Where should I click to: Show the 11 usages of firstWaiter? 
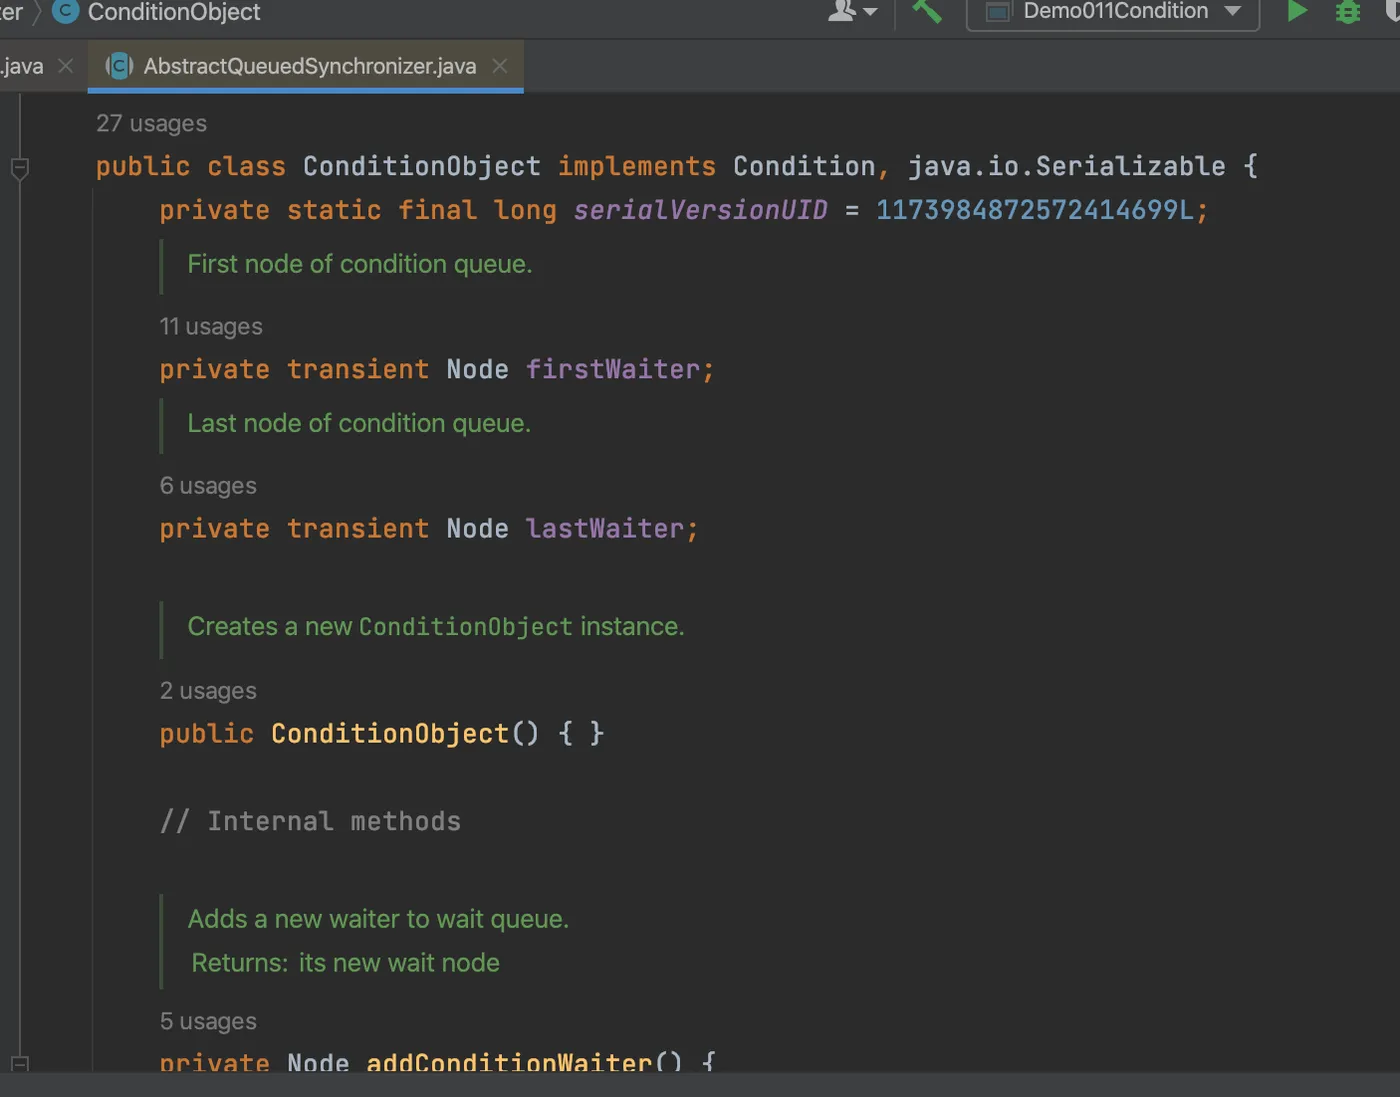(x=211, y=327)
